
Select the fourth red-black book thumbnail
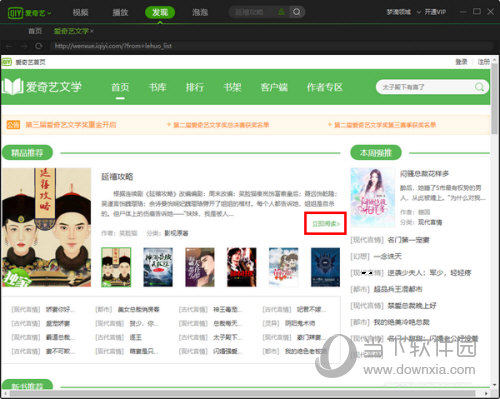tap(242, 267)
